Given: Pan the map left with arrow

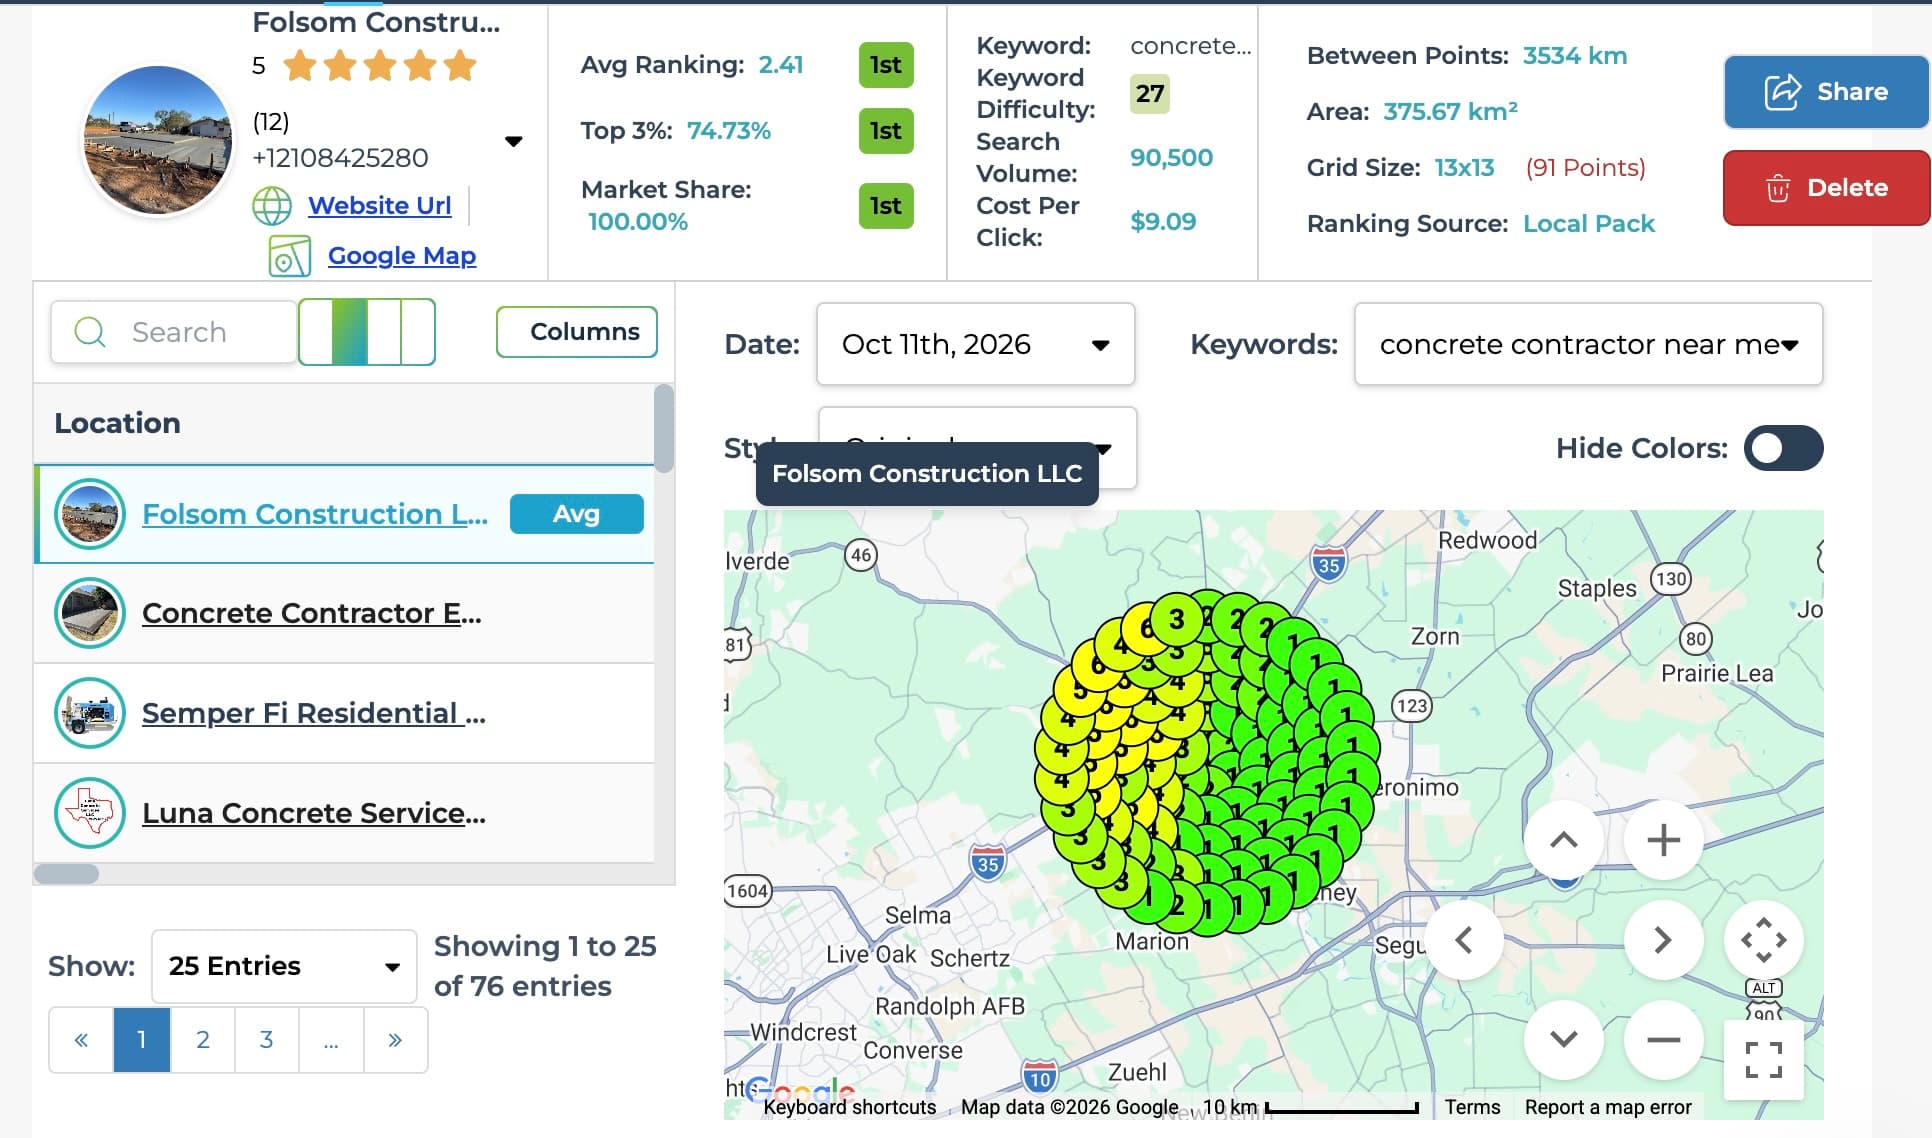Looking at the screenshot, I should tap(1464, 940).
